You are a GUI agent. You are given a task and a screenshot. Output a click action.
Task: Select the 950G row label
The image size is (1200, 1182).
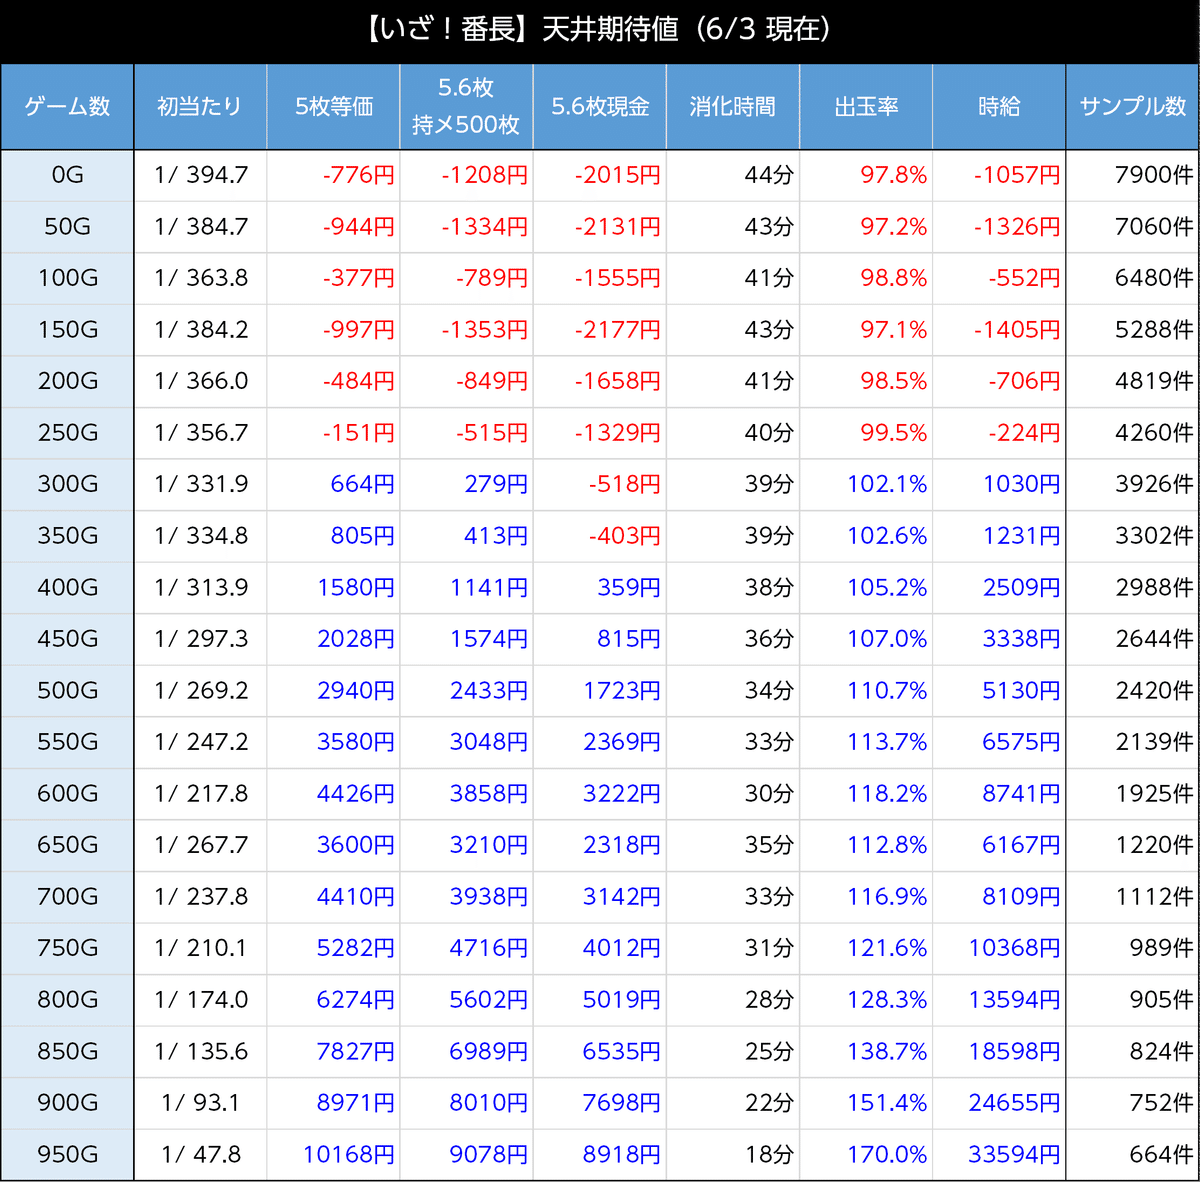(67, 1155)
